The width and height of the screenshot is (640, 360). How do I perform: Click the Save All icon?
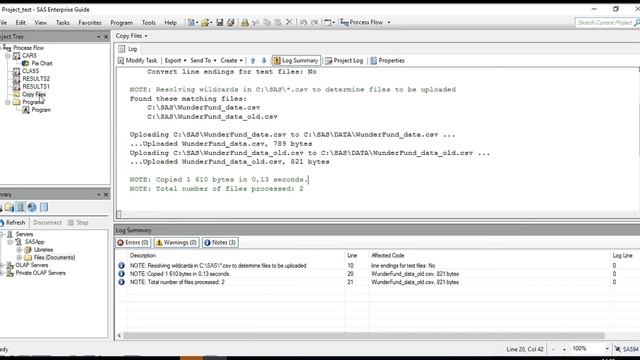231,22
